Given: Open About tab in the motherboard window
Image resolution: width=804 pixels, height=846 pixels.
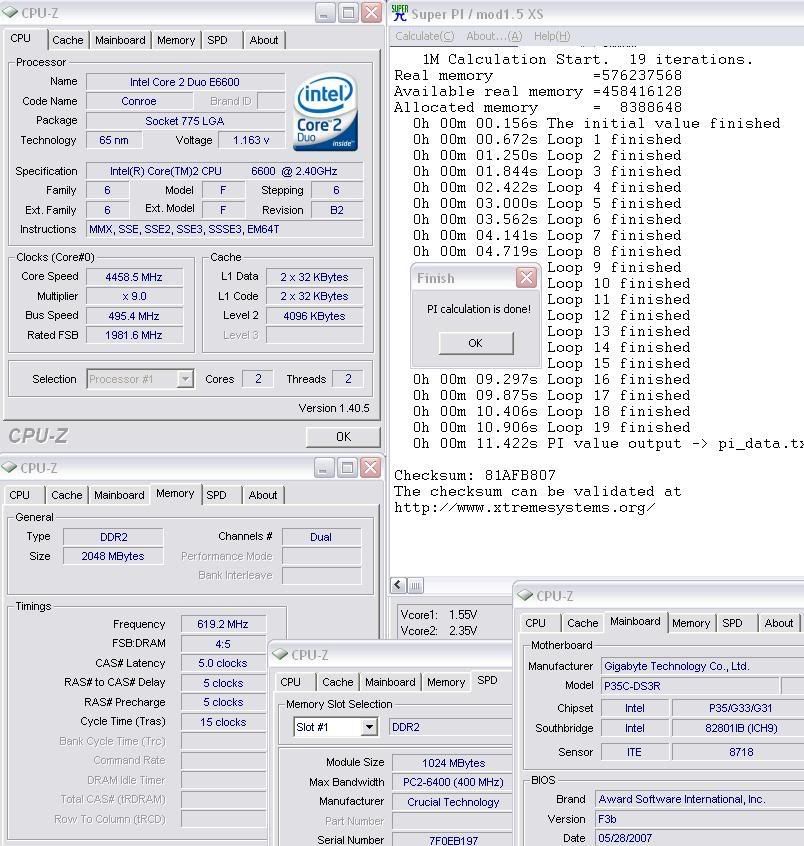Looking at the screenshot, I should pos(779,623).
